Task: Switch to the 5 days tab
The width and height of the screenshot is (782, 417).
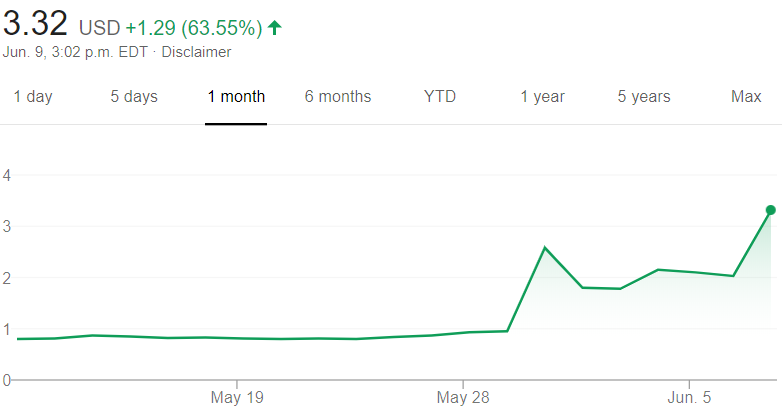Action: click(x=134, y=96)
